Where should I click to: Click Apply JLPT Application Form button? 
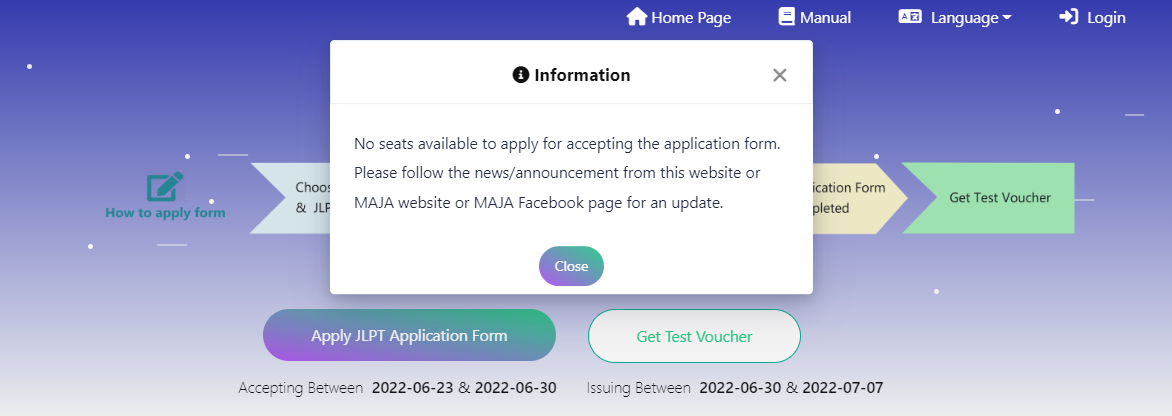[x=410, y=335]
